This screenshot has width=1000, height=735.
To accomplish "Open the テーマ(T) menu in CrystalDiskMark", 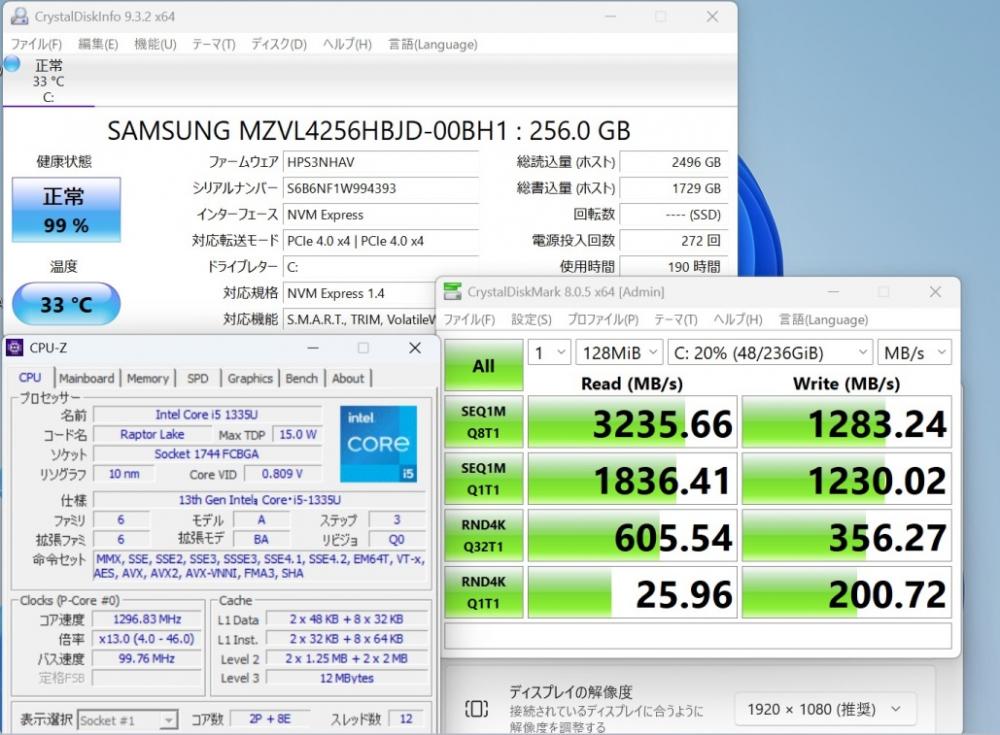I will 675,320.
